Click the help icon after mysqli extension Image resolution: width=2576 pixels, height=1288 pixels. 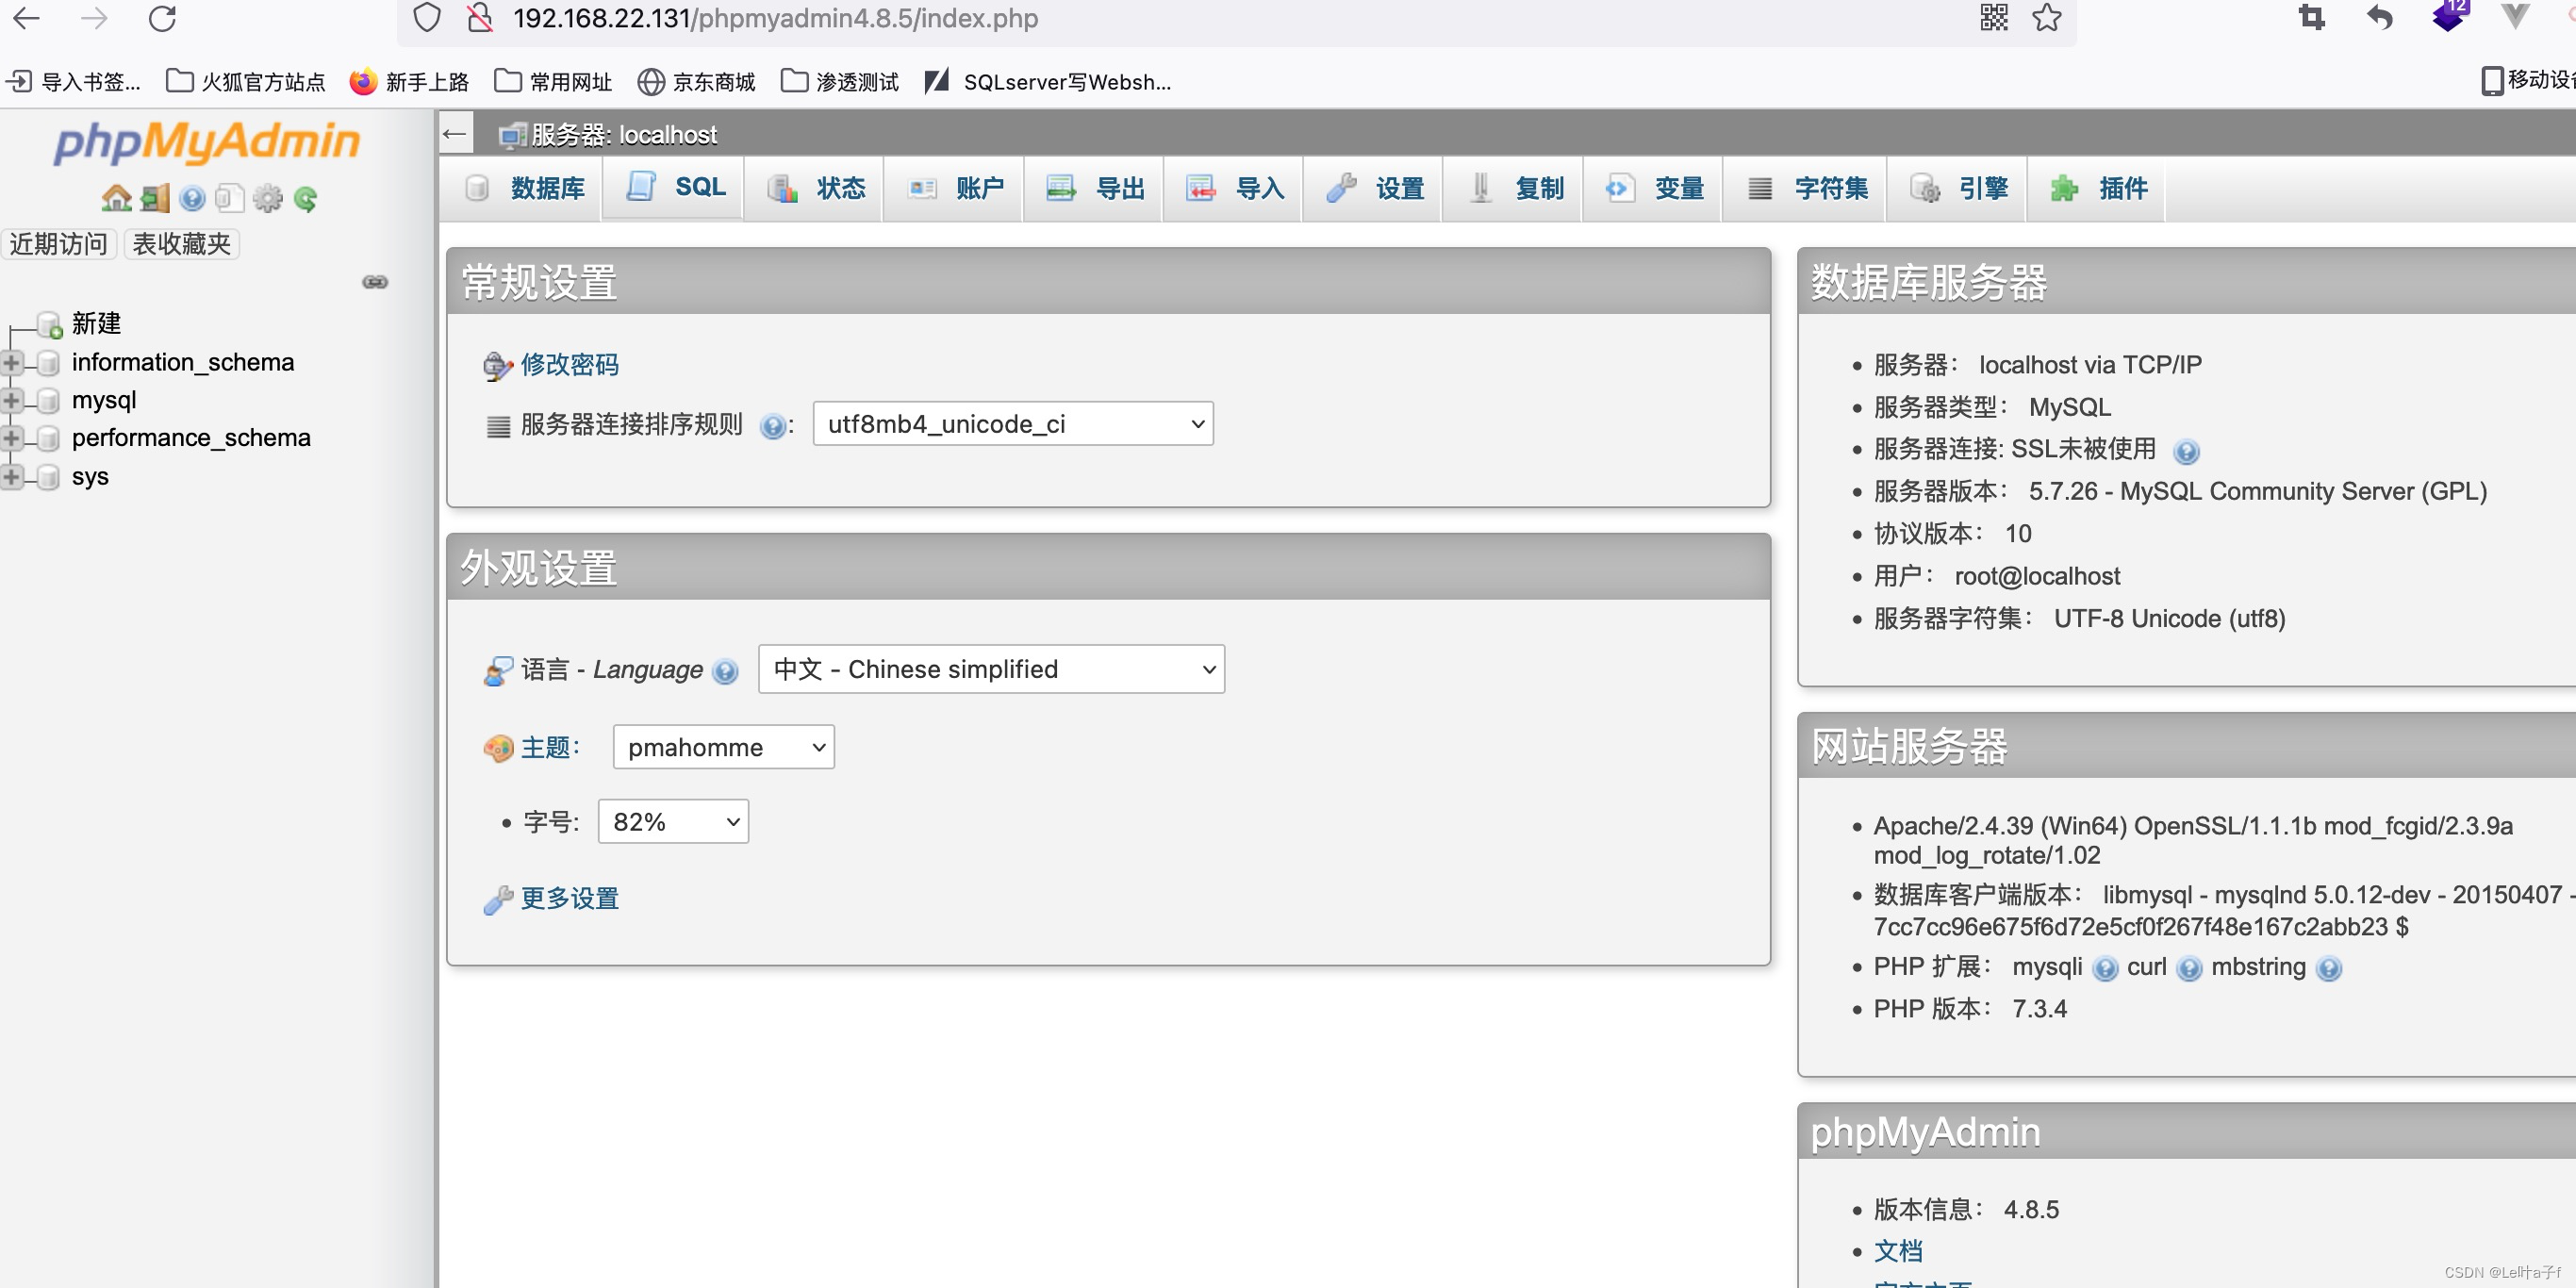point(2105,969)
